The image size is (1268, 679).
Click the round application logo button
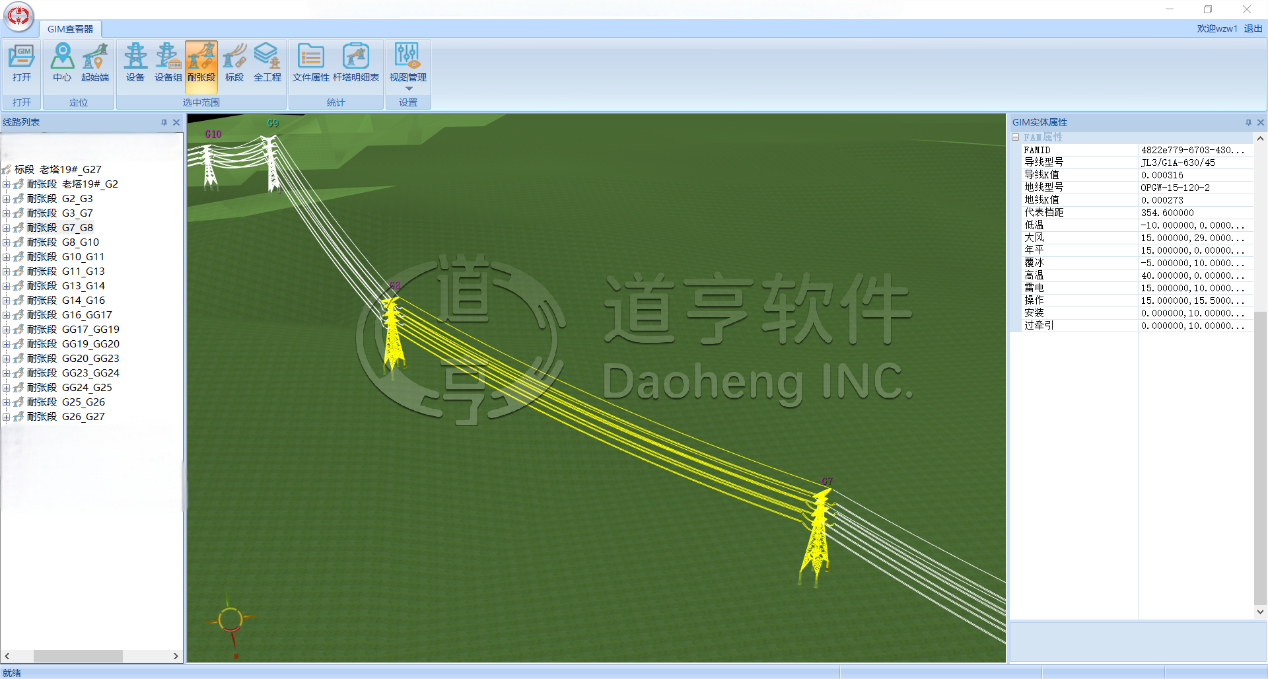(x=20, y=15)
